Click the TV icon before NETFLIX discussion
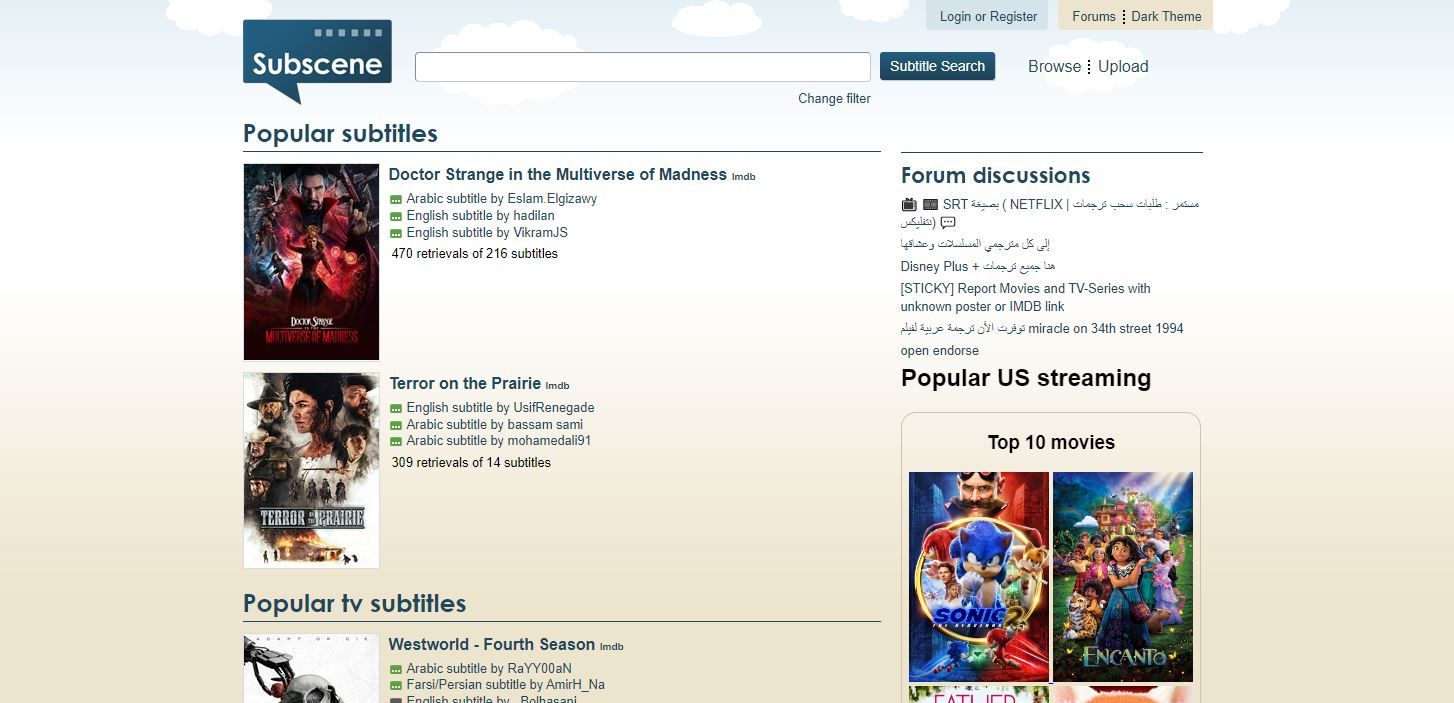Viewport: 1454px width, 703px height. (909, 205)
